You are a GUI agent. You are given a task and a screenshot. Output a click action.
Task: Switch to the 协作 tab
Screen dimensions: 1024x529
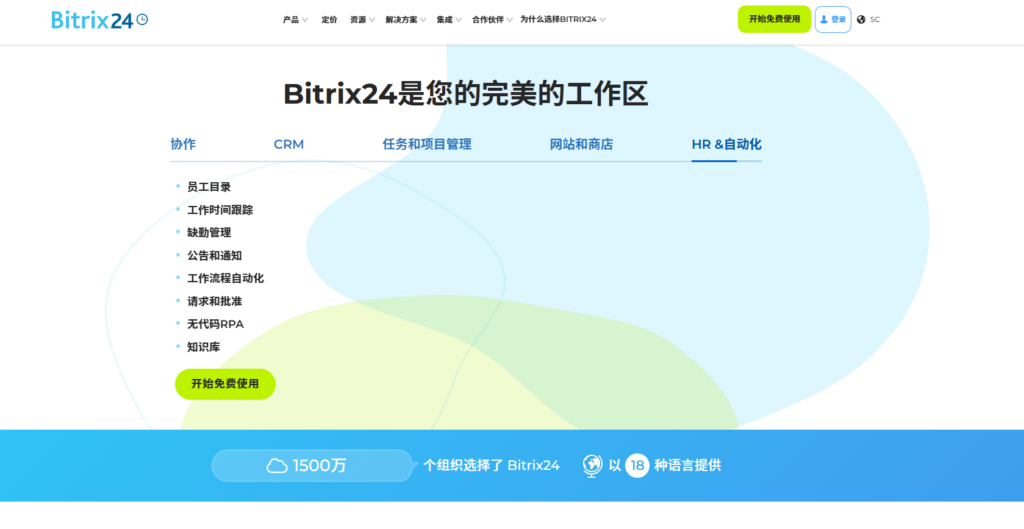pyautogui.click(x=183, y=144)
